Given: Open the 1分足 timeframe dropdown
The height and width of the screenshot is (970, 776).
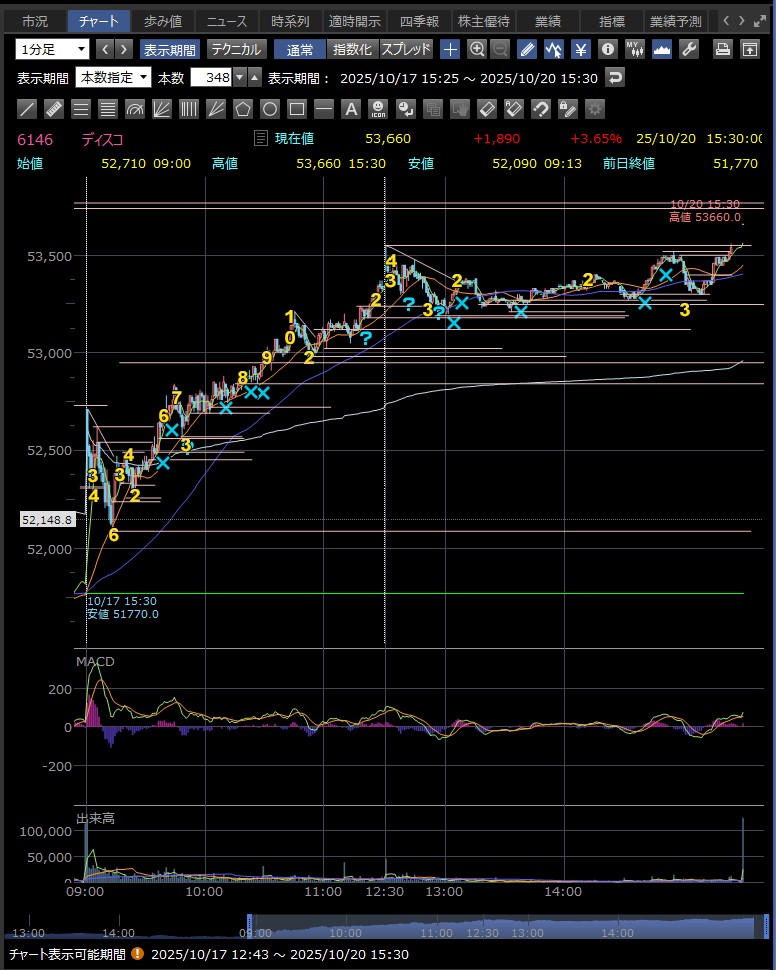Looking at the screenshot, I should tap(52, 49).
